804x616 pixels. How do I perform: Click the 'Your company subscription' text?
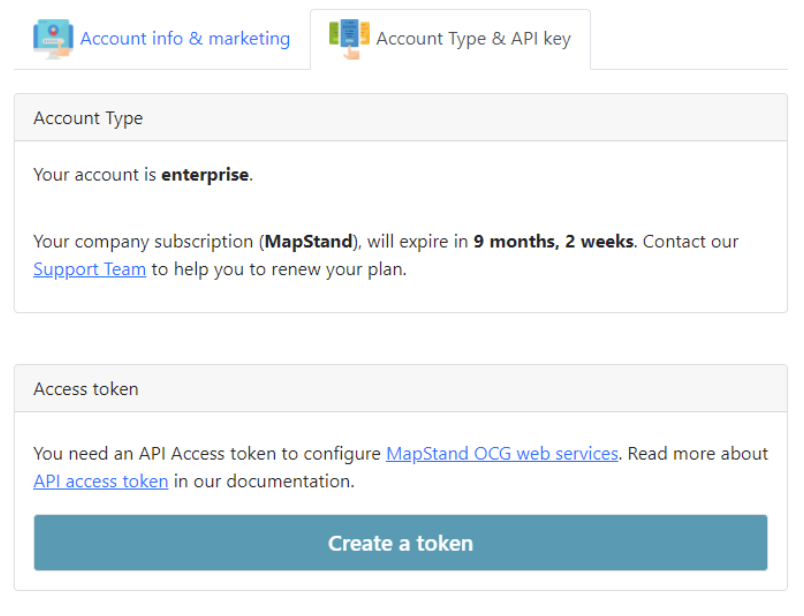coord(144,242)
